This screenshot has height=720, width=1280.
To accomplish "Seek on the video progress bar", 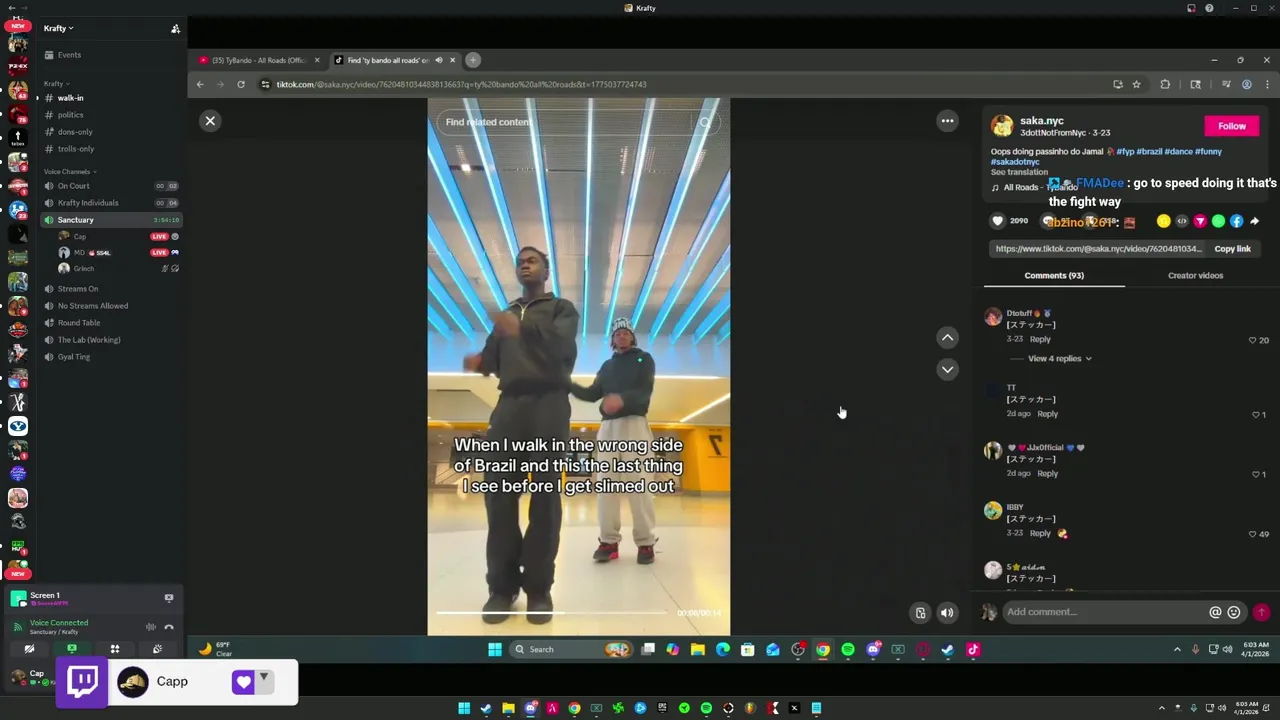I will [551, 613].
